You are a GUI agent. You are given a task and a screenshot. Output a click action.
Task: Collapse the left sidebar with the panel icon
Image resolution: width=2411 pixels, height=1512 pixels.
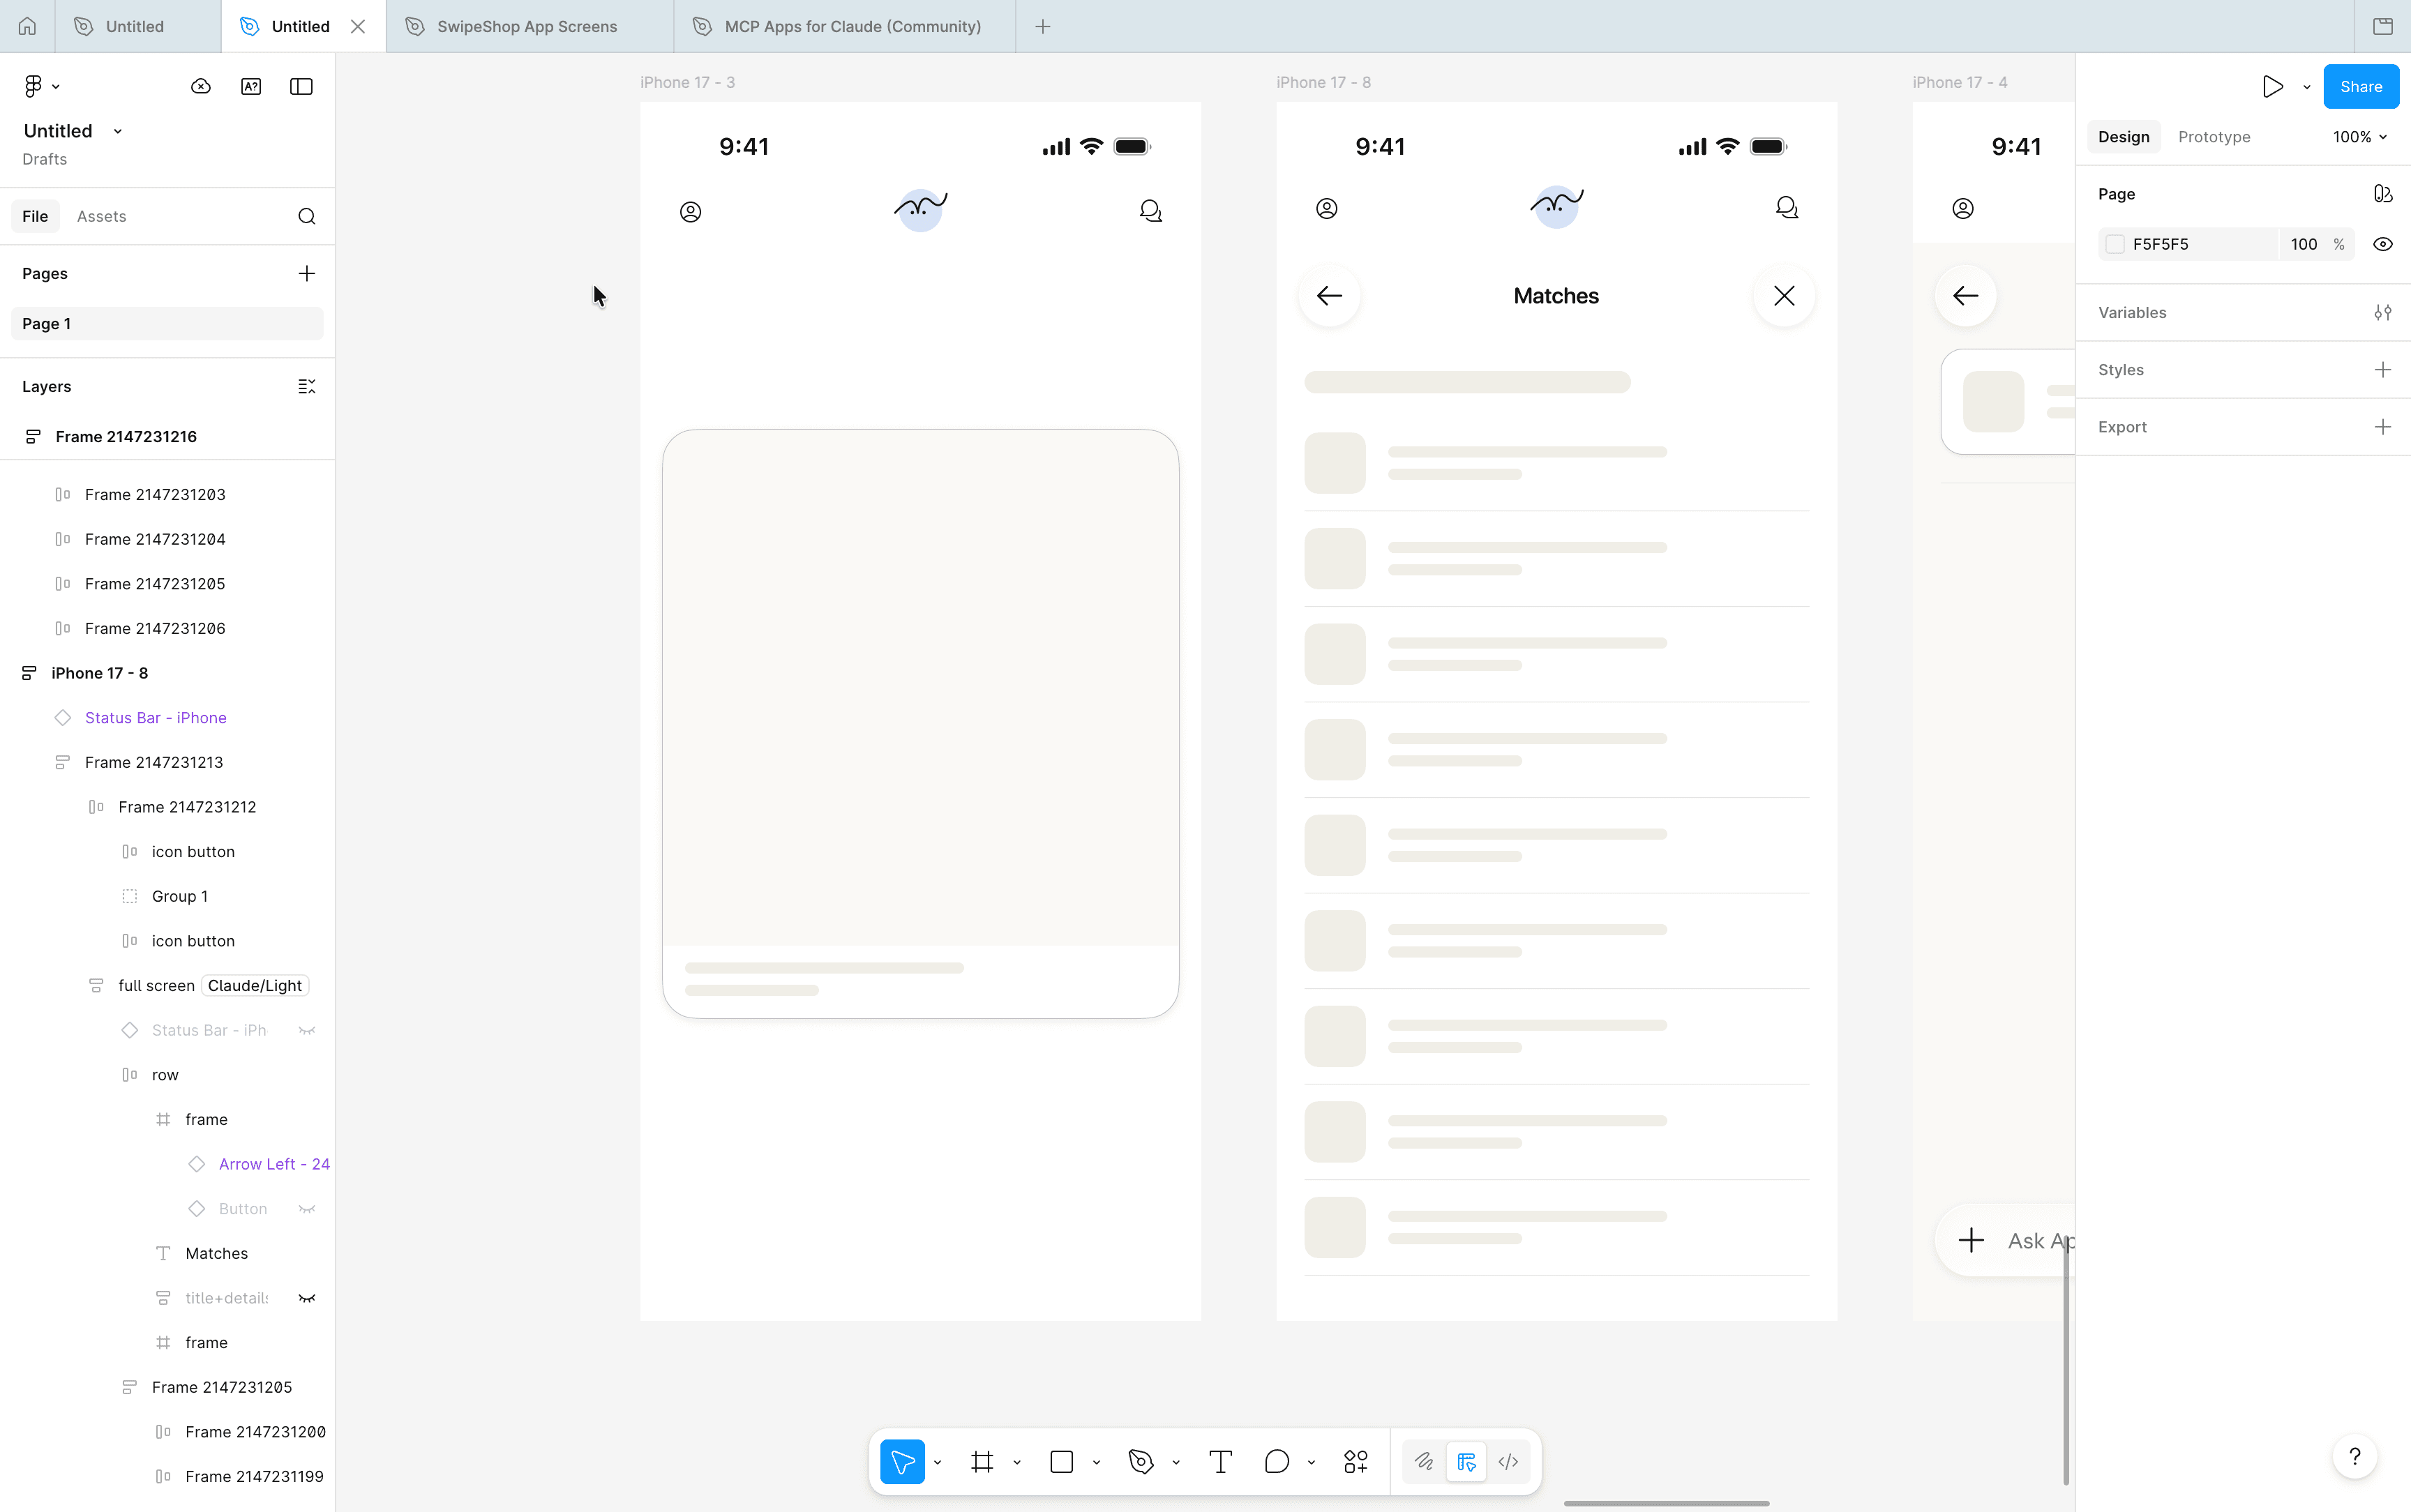(300, 87)
